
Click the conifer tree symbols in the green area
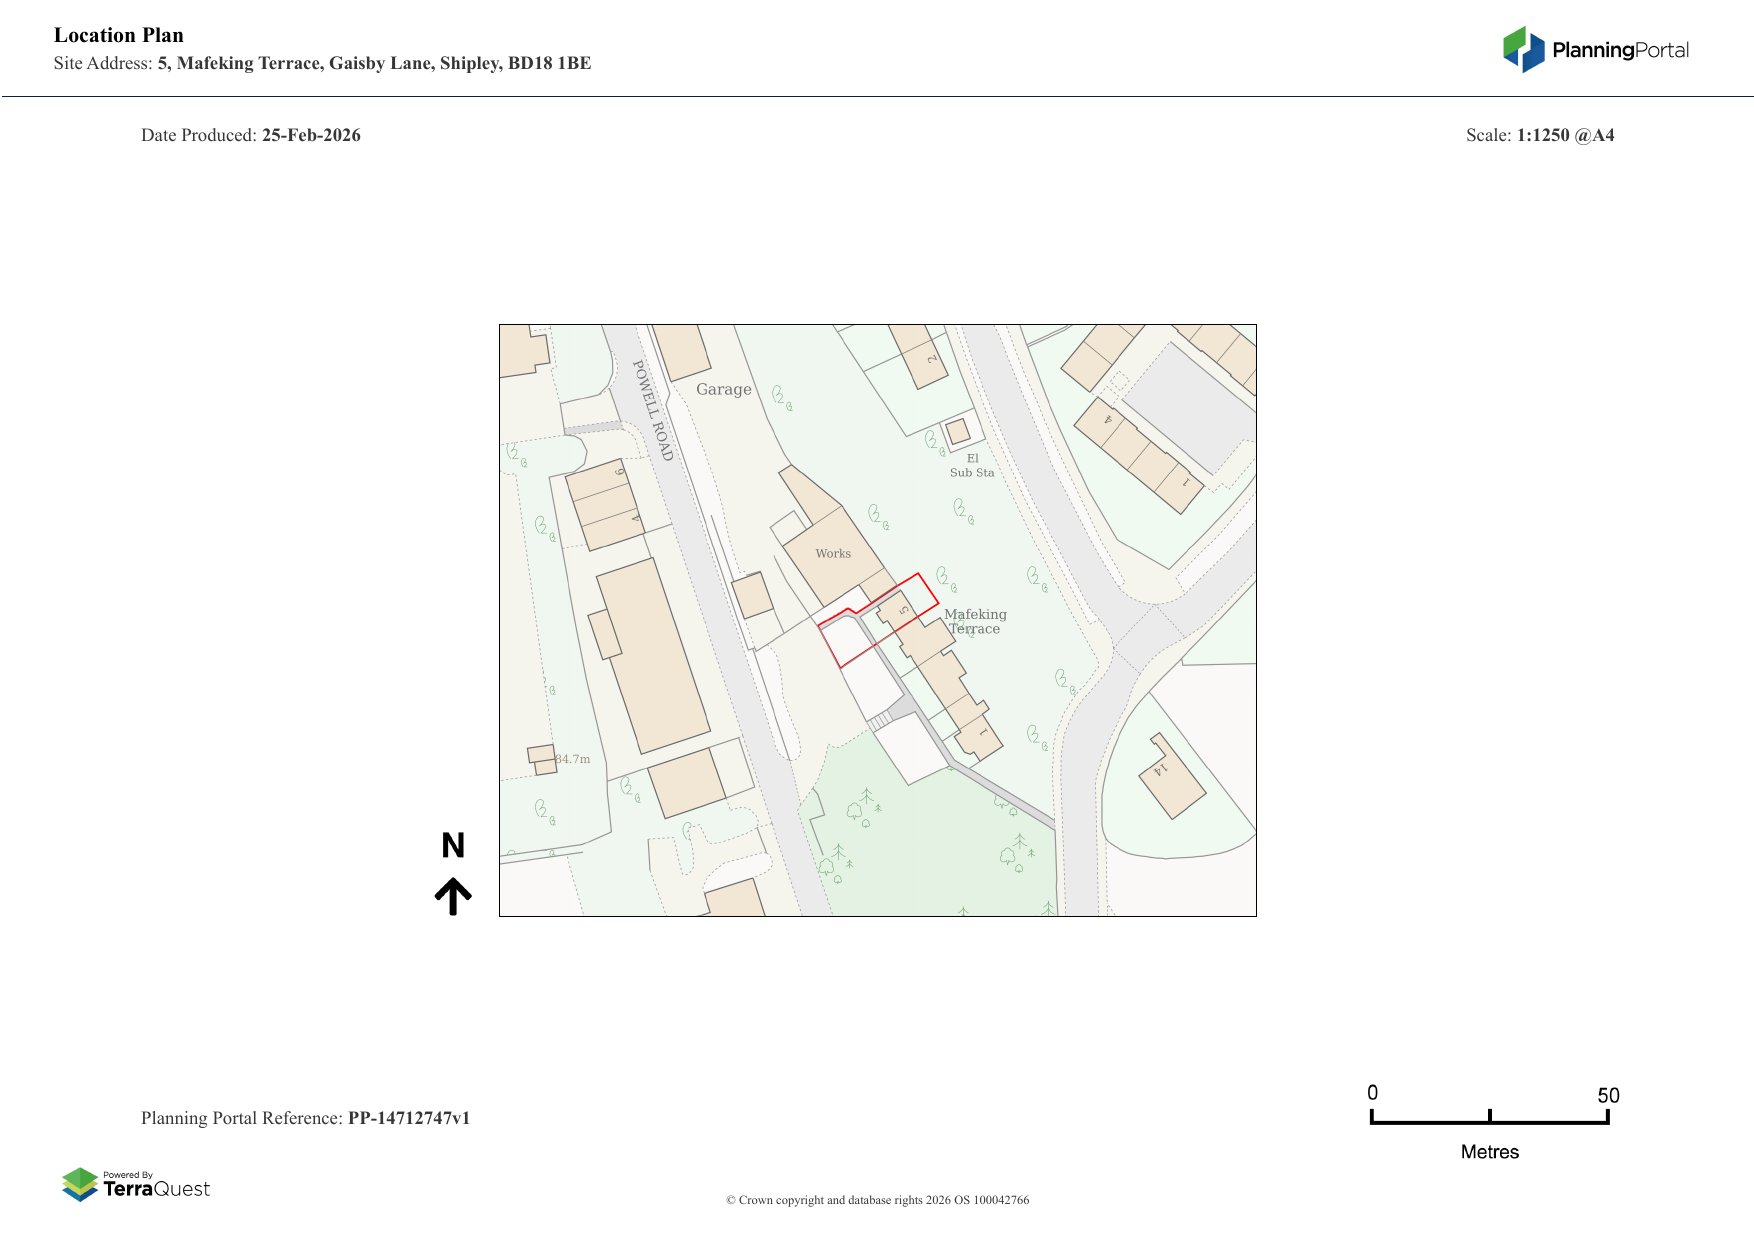[862, 805]
